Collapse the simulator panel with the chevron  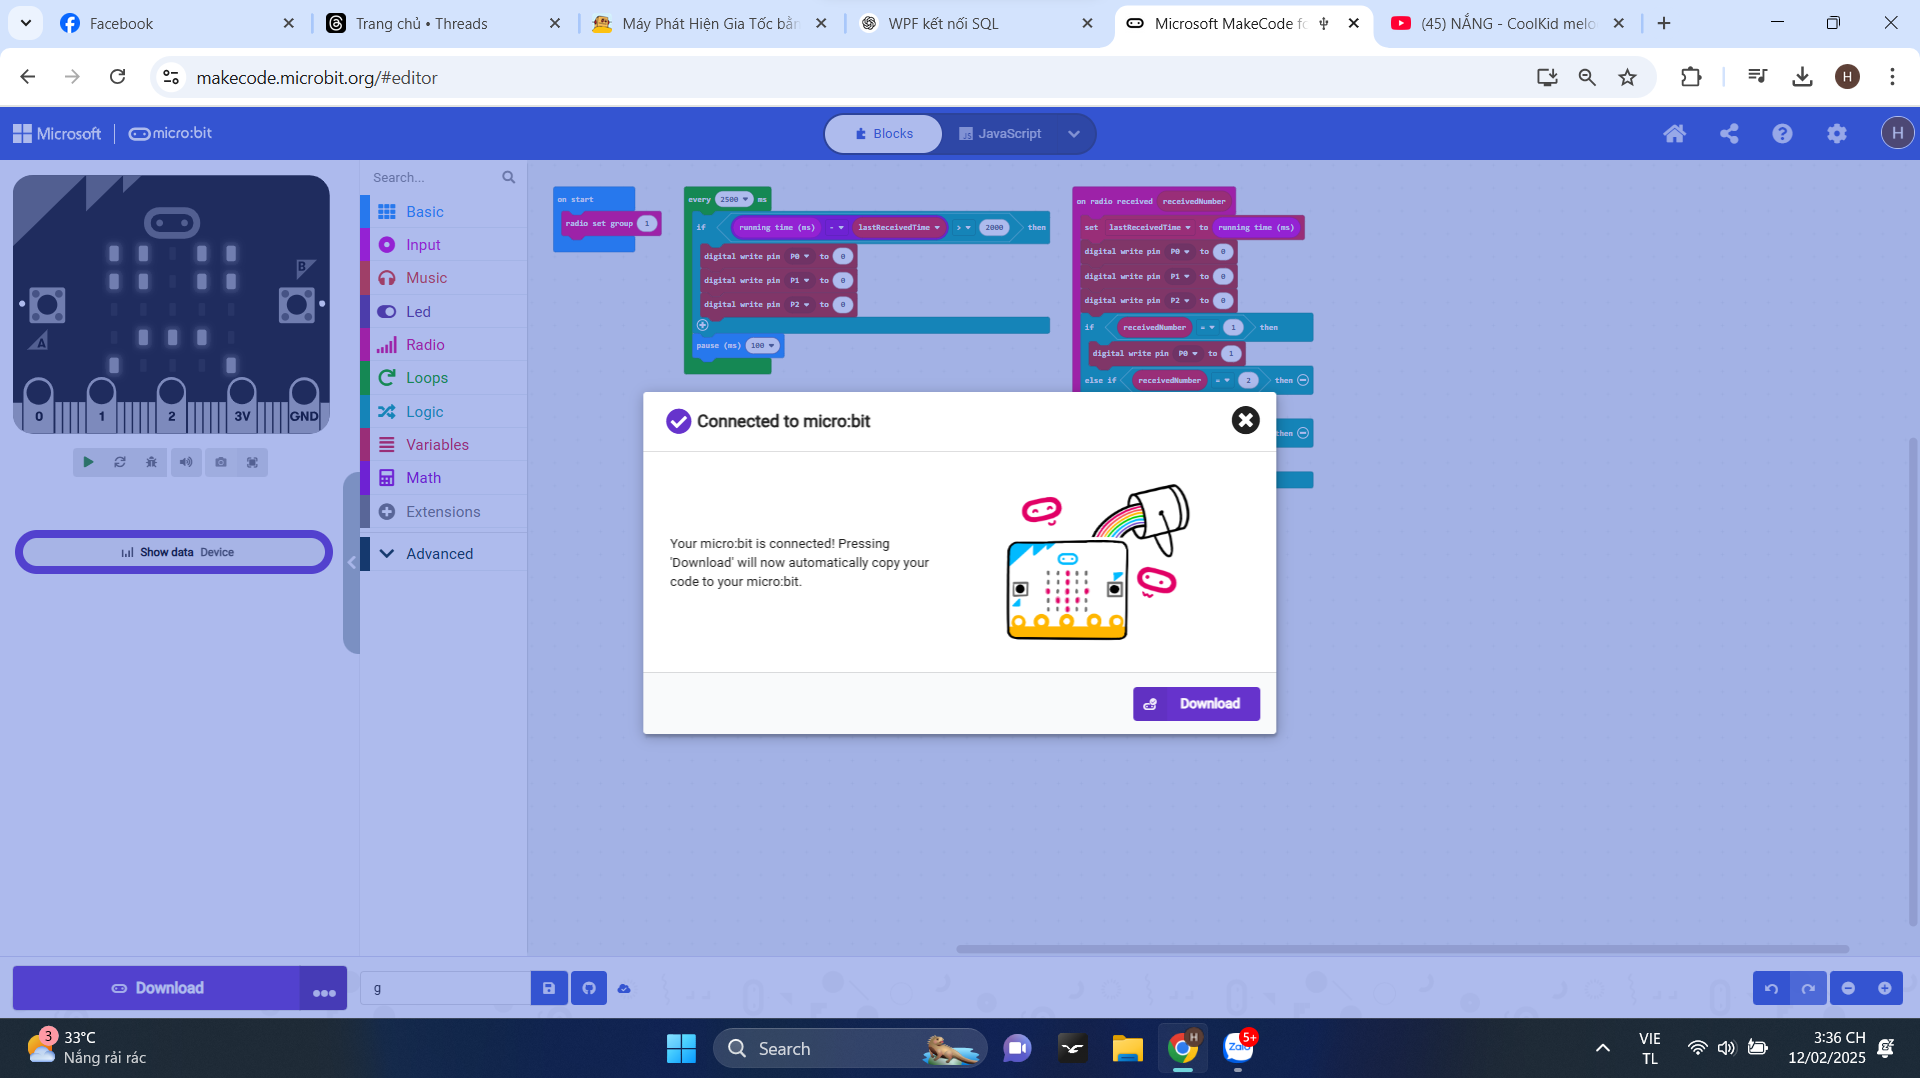[x=351, y=563]
